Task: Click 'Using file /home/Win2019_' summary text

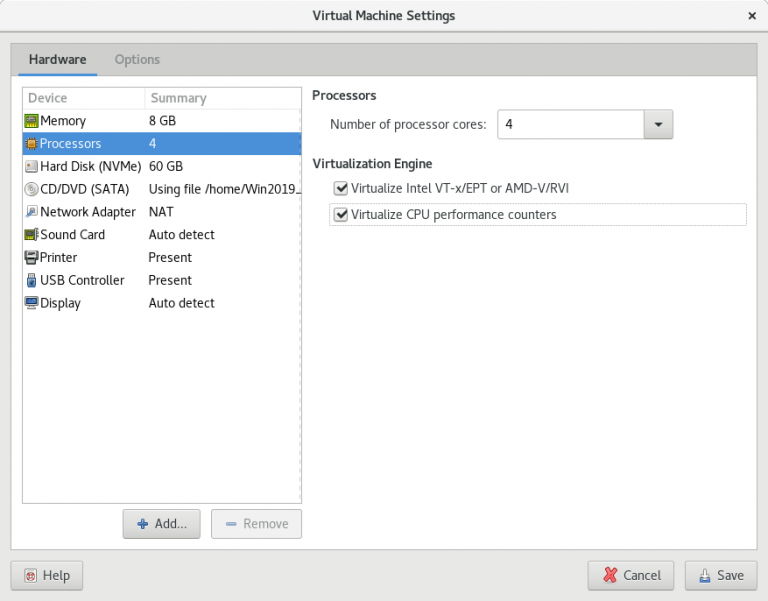Action: 224,189
